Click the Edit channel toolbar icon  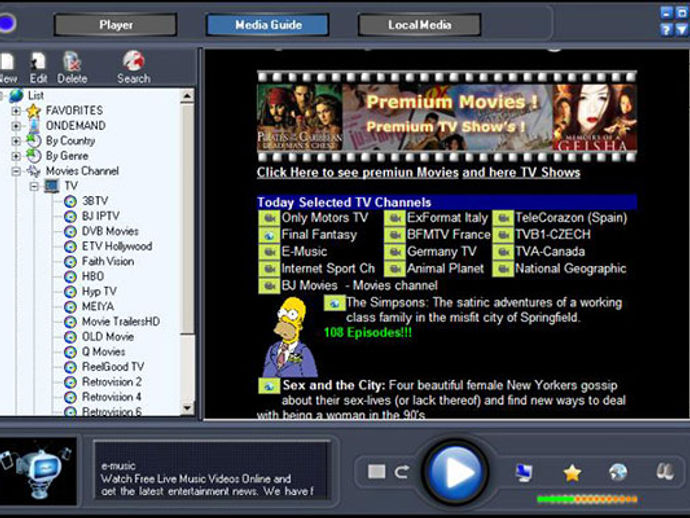[x=38, y=68]
